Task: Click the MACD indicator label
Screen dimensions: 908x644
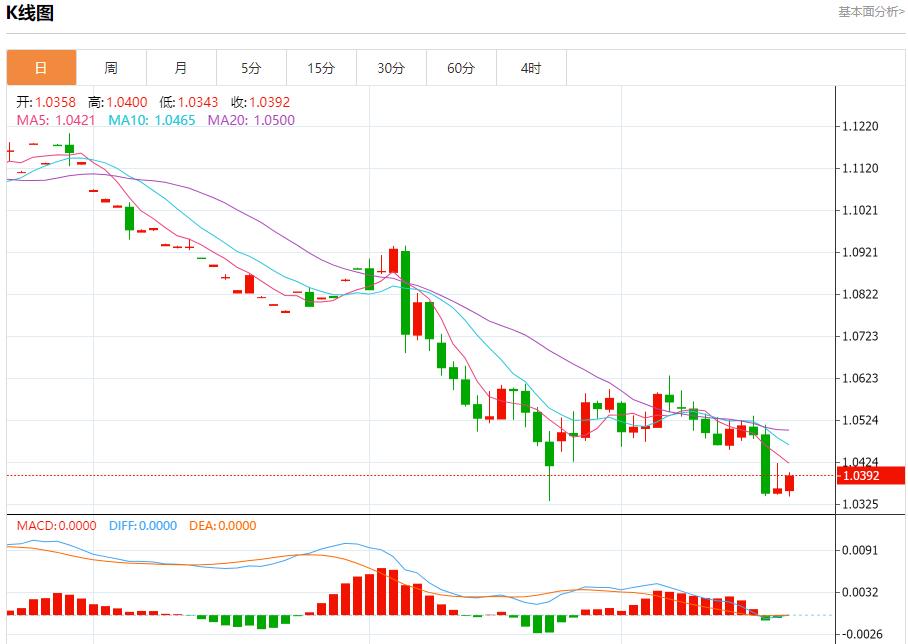Action: (56, 526)
